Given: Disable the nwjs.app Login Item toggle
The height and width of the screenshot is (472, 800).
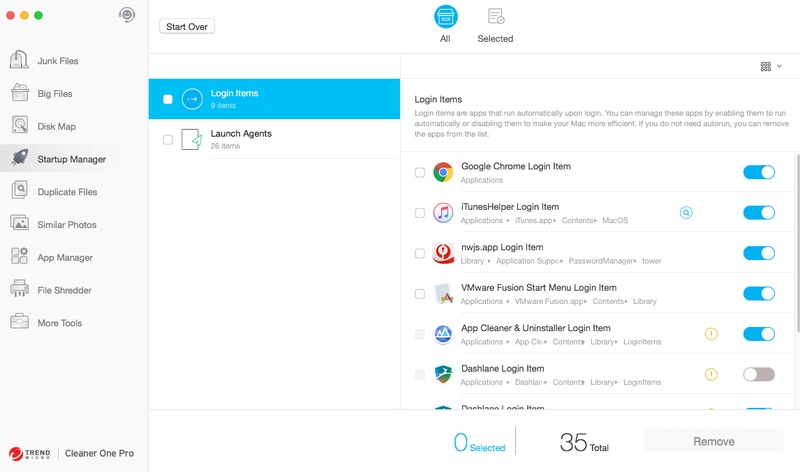Looking at the screenshot, I should (x=759, y=253).
